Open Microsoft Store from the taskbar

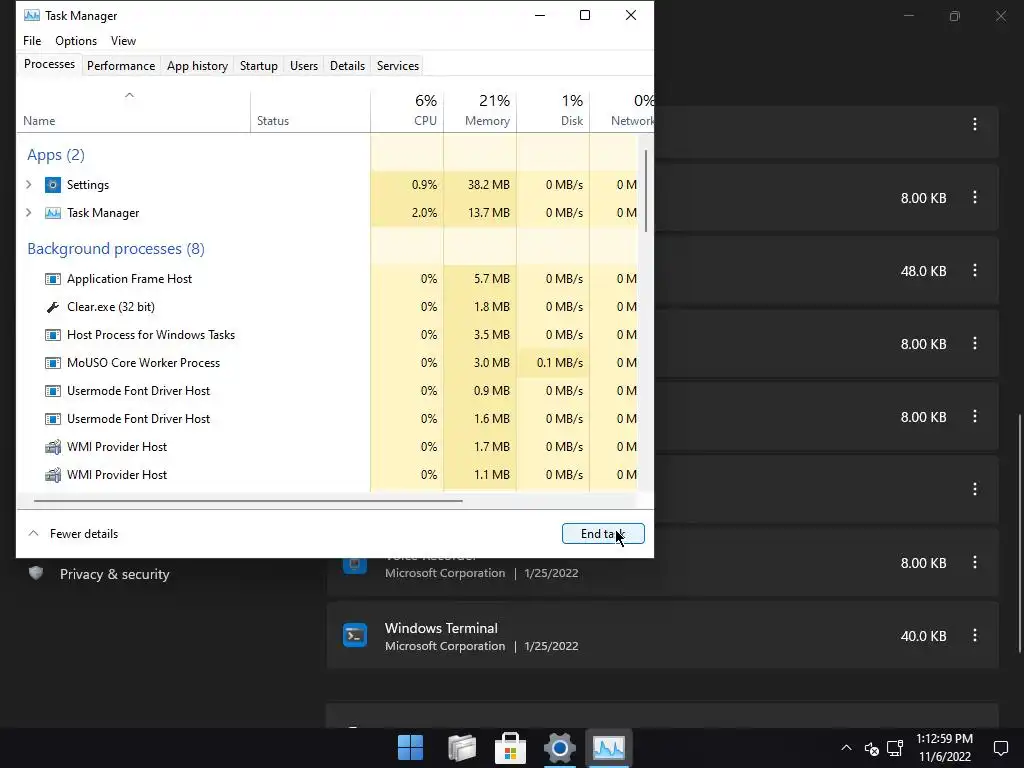click(x=511, y=748)
